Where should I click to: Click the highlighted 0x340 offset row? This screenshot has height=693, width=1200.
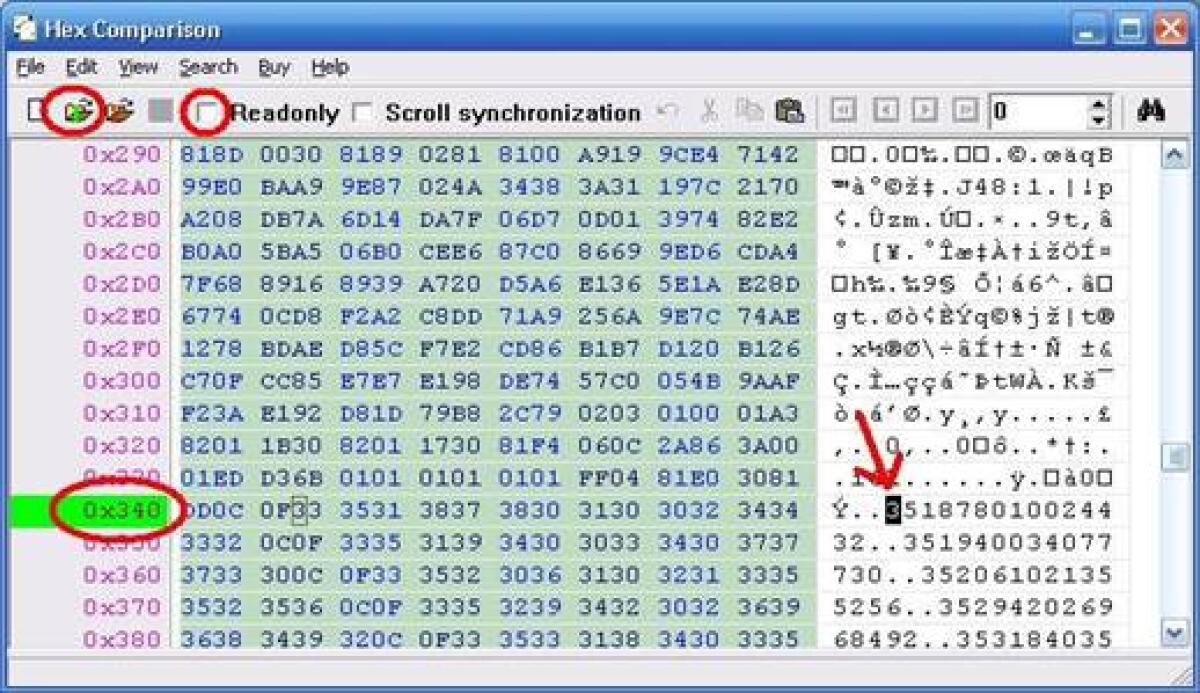(122, 510)
